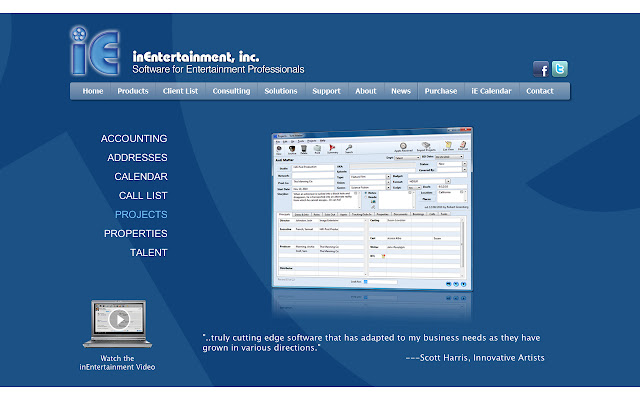Select the CALL LIST module link

(143, 196)
